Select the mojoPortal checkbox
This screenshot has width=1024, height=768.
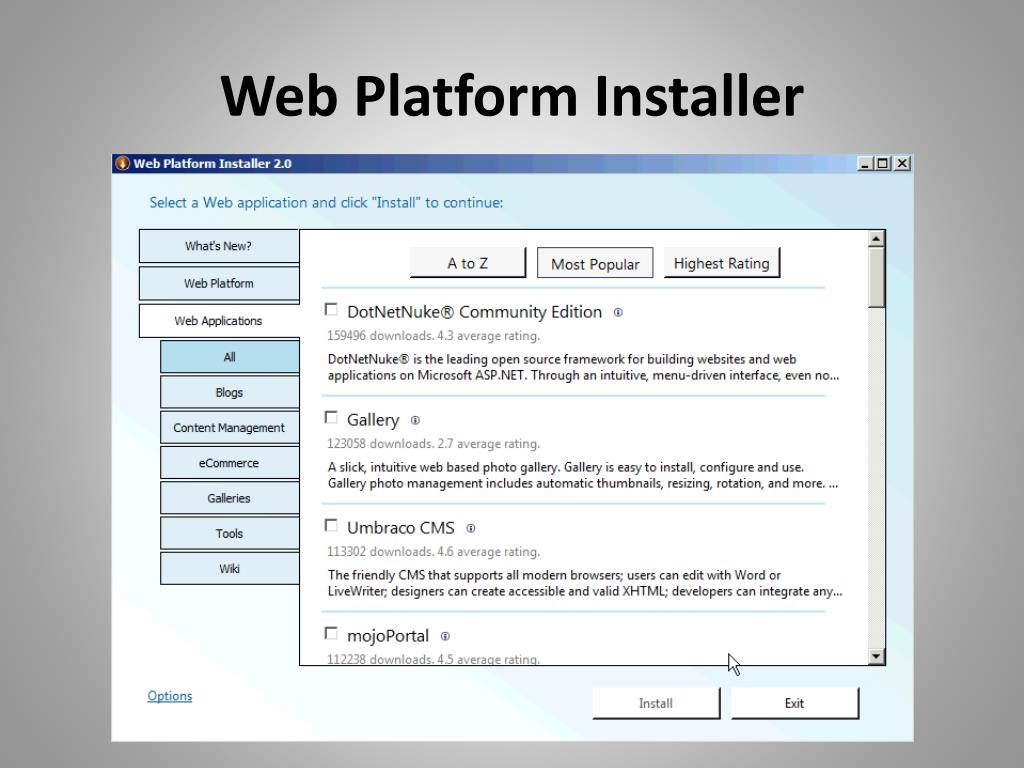coord(332,633)
